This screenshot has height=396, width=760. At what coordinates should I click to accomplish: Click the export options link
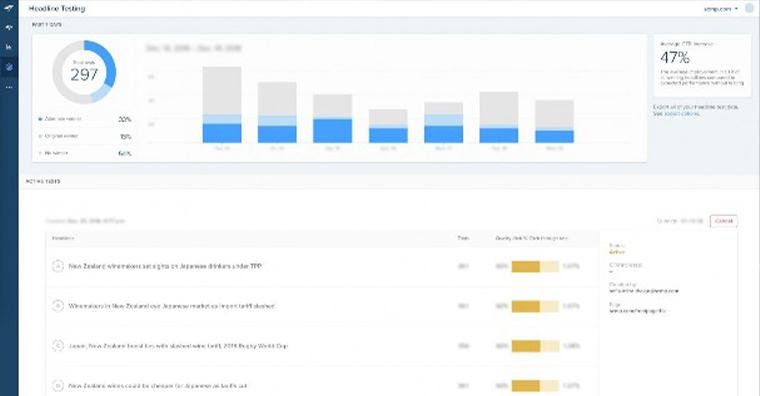click(x=681, y=113)
